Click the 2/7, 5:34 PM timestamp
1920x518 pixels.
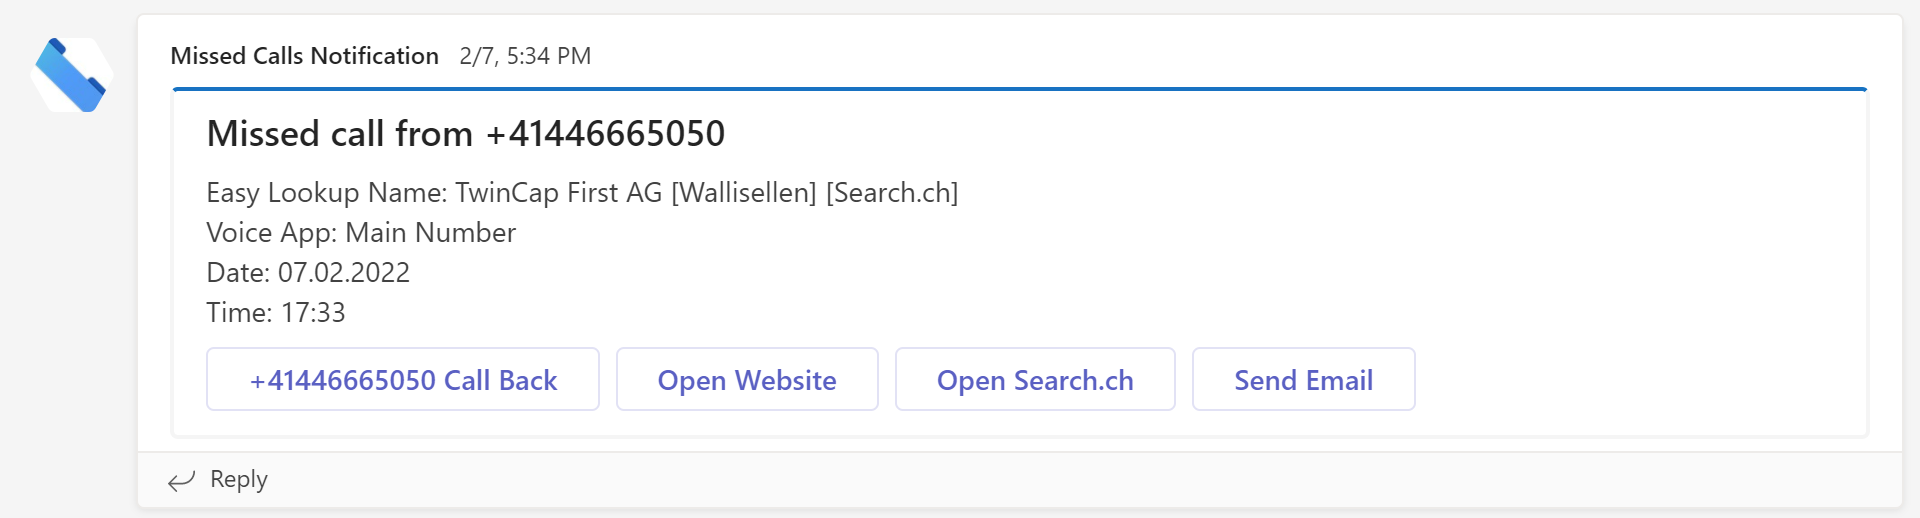[x=525, y=56]
